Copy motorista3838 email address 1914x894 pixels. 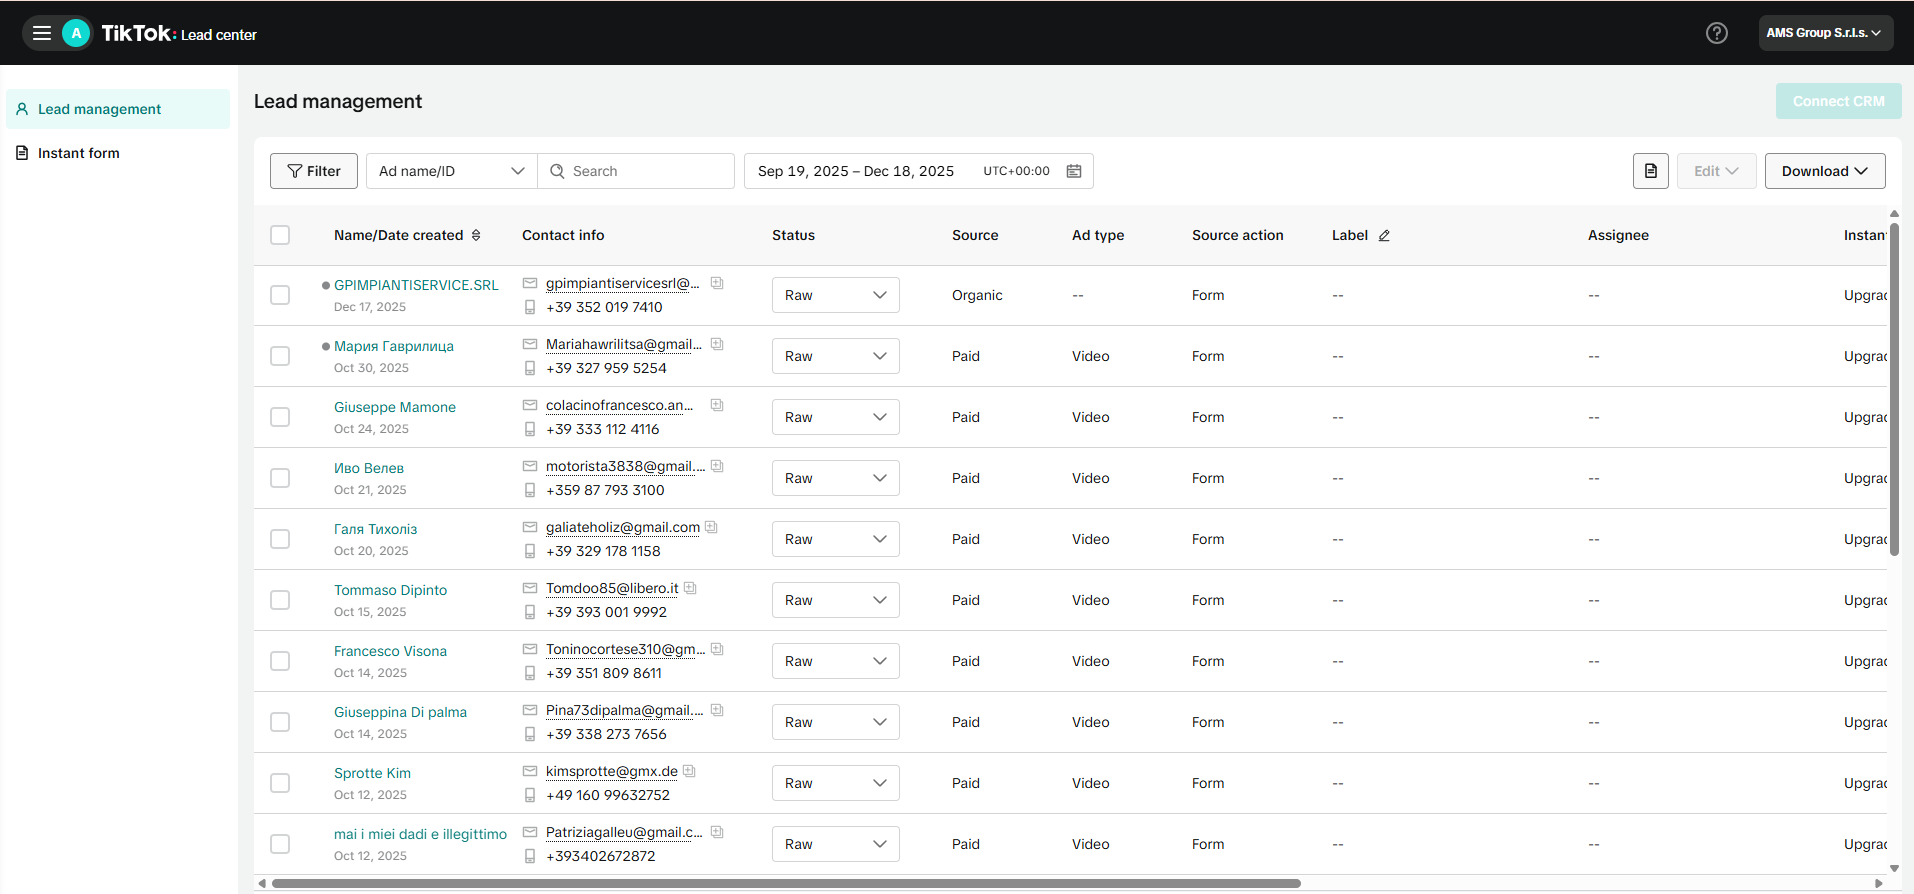[x=717, y=466]
